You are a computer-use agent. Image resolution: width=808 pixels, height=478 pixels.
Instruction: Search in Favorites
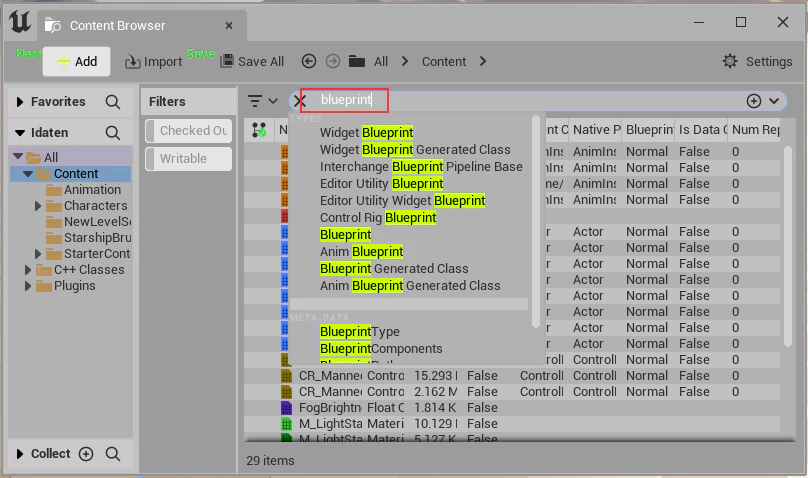tap(113, 102)
